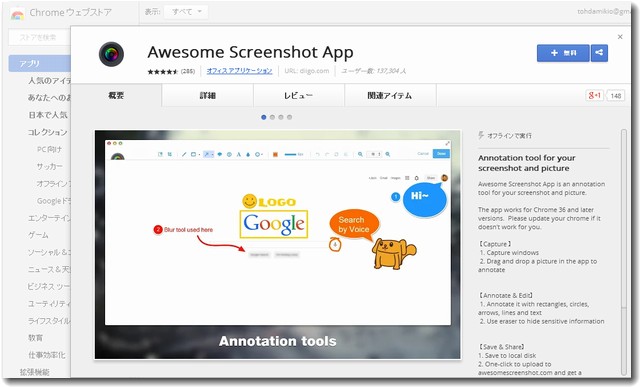640x387 pixels.
Task: Open ユーティリティ category in sidebar
Action: [49, 304]
